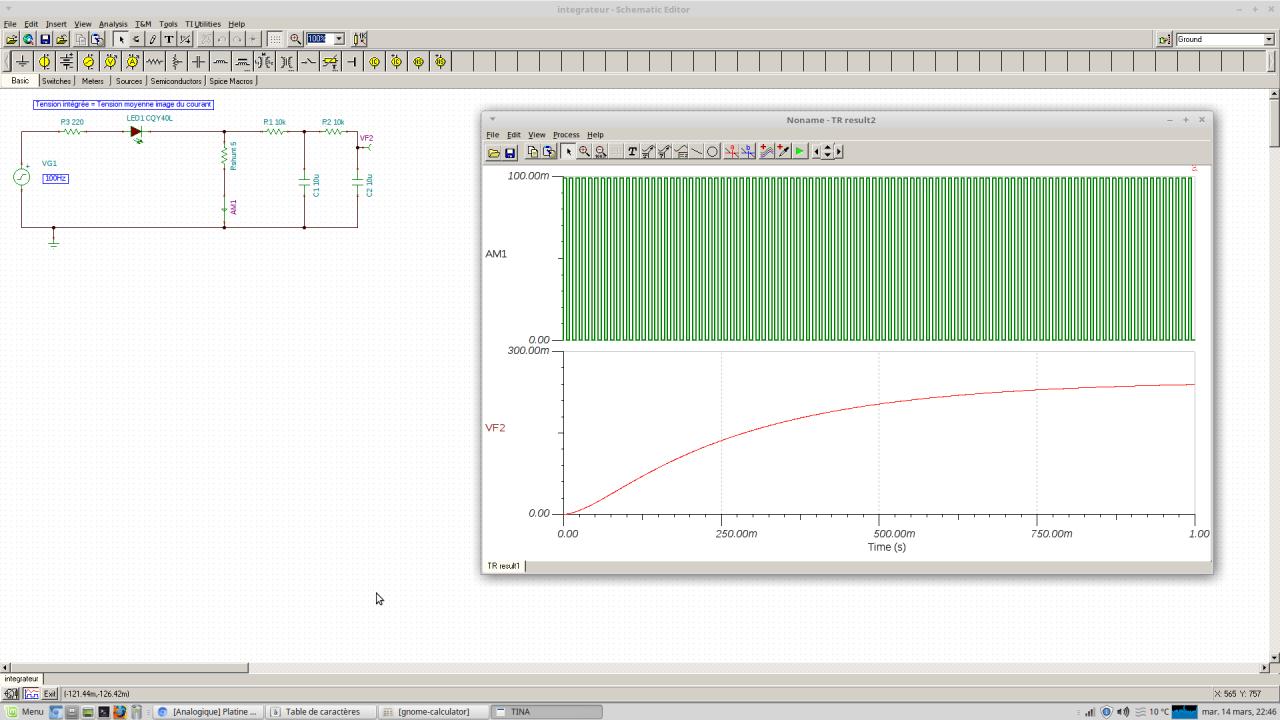
Task: Open the gnome-calculator taskbar window
Action: [x=433, y=712]
